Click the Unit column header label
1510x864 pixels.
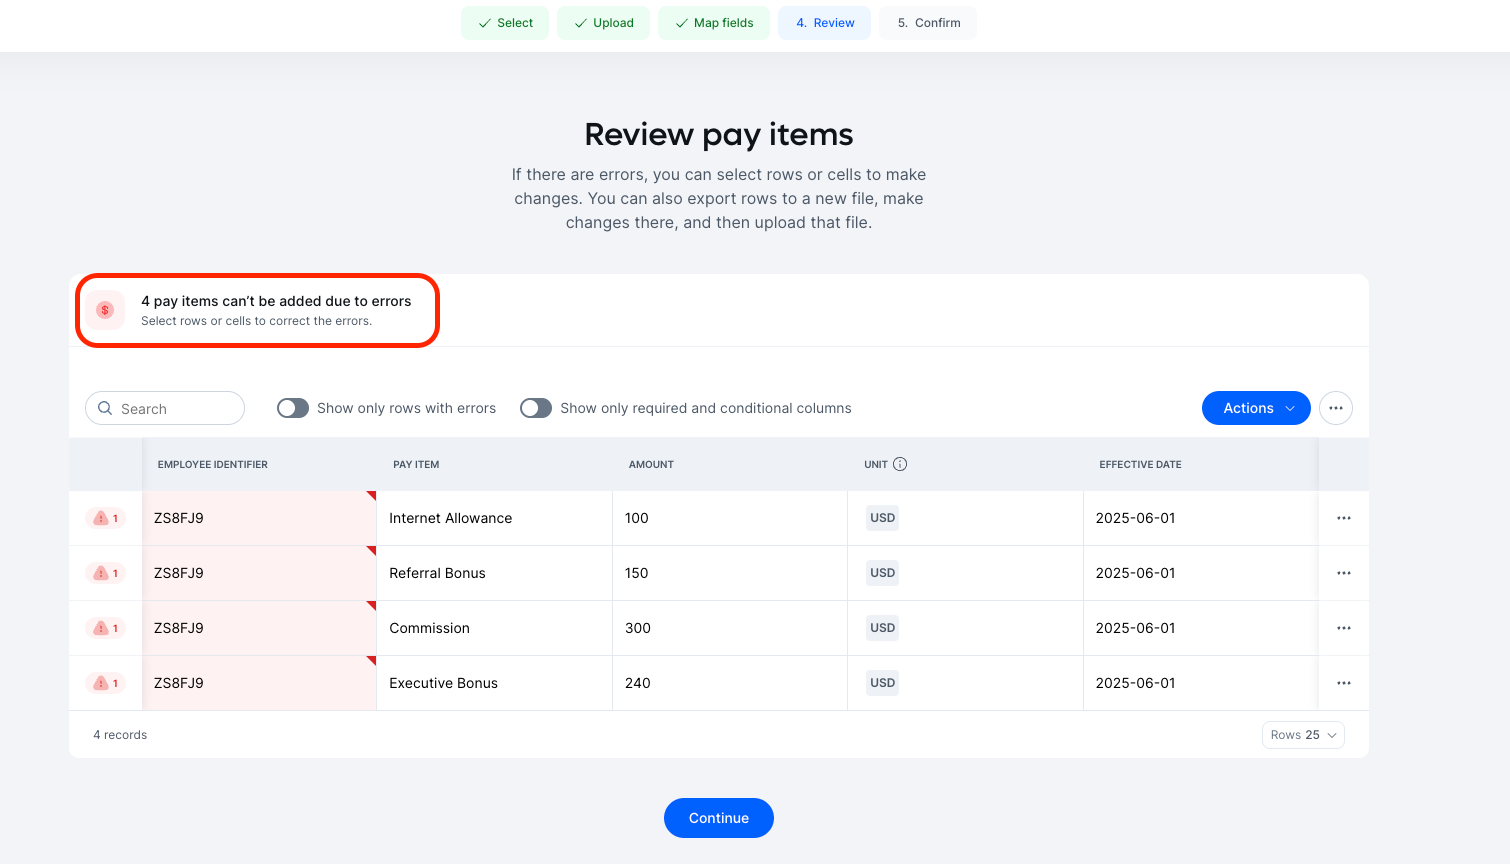pyautogui.click(x=876, y=464)
